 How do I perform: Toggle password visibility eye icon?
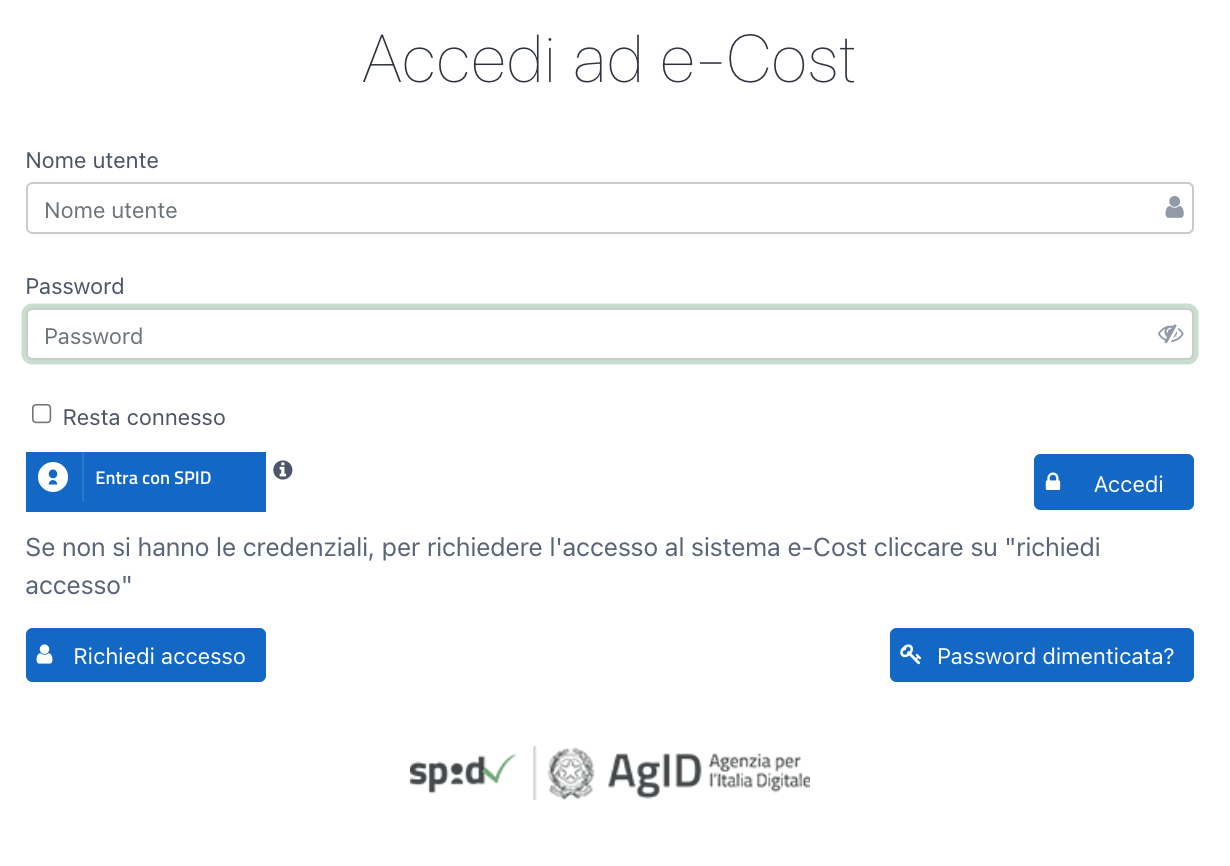(x=1171, y=334)
